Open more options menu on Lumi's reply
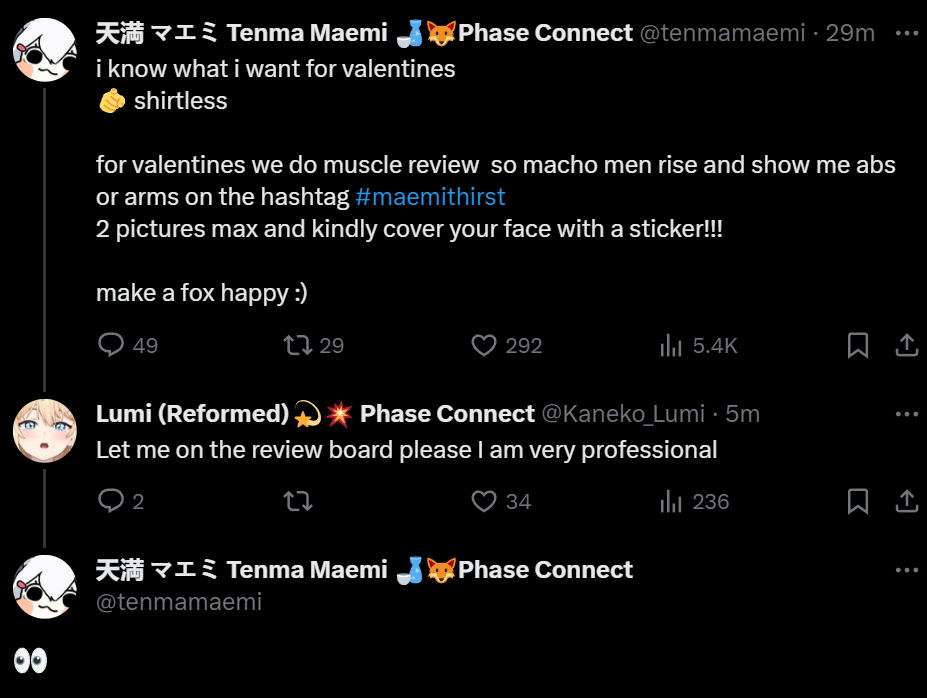 tap(906, 414)
